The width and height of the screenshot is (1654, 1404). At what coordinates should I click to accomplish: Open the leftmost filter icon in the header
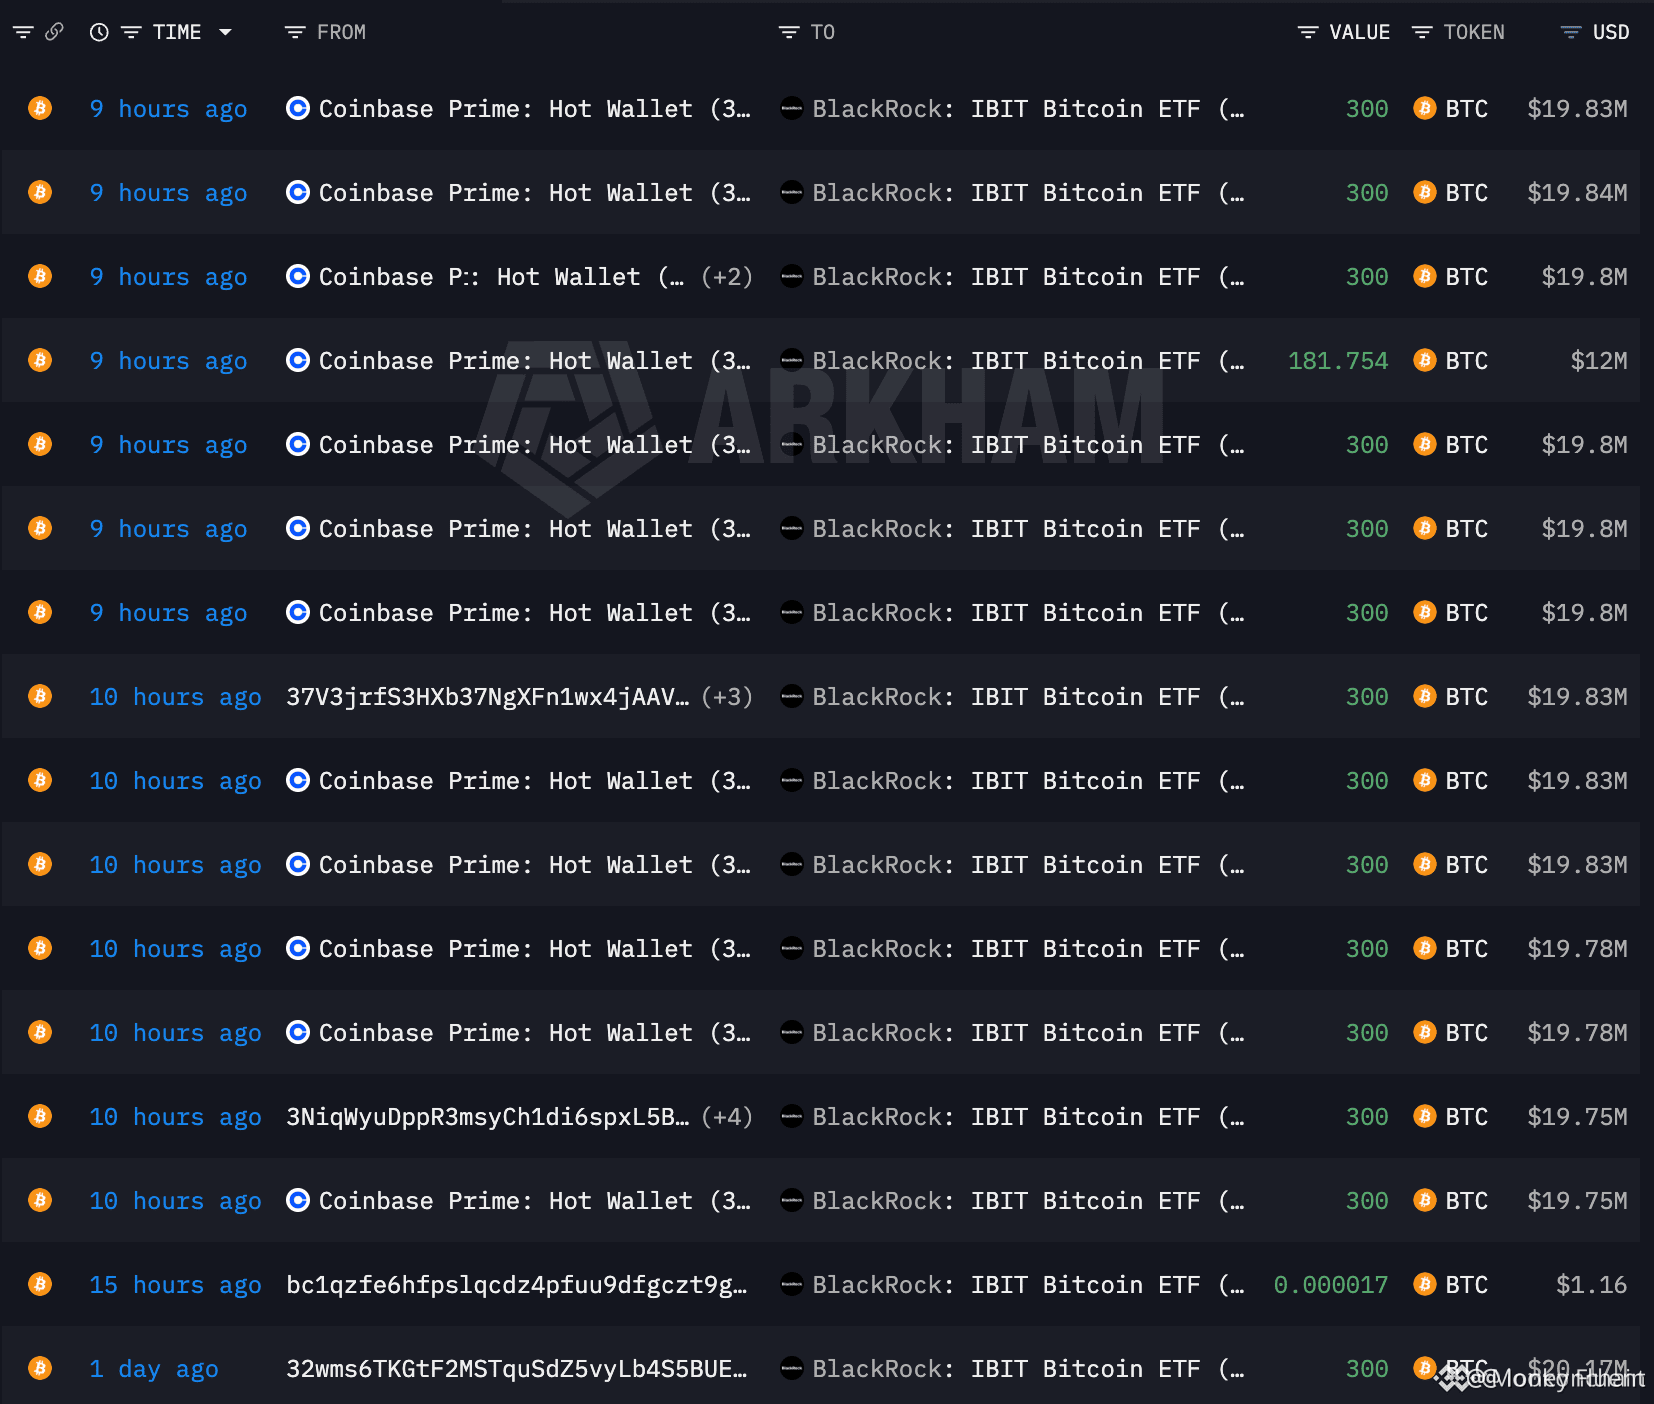(x=23, y=32)
